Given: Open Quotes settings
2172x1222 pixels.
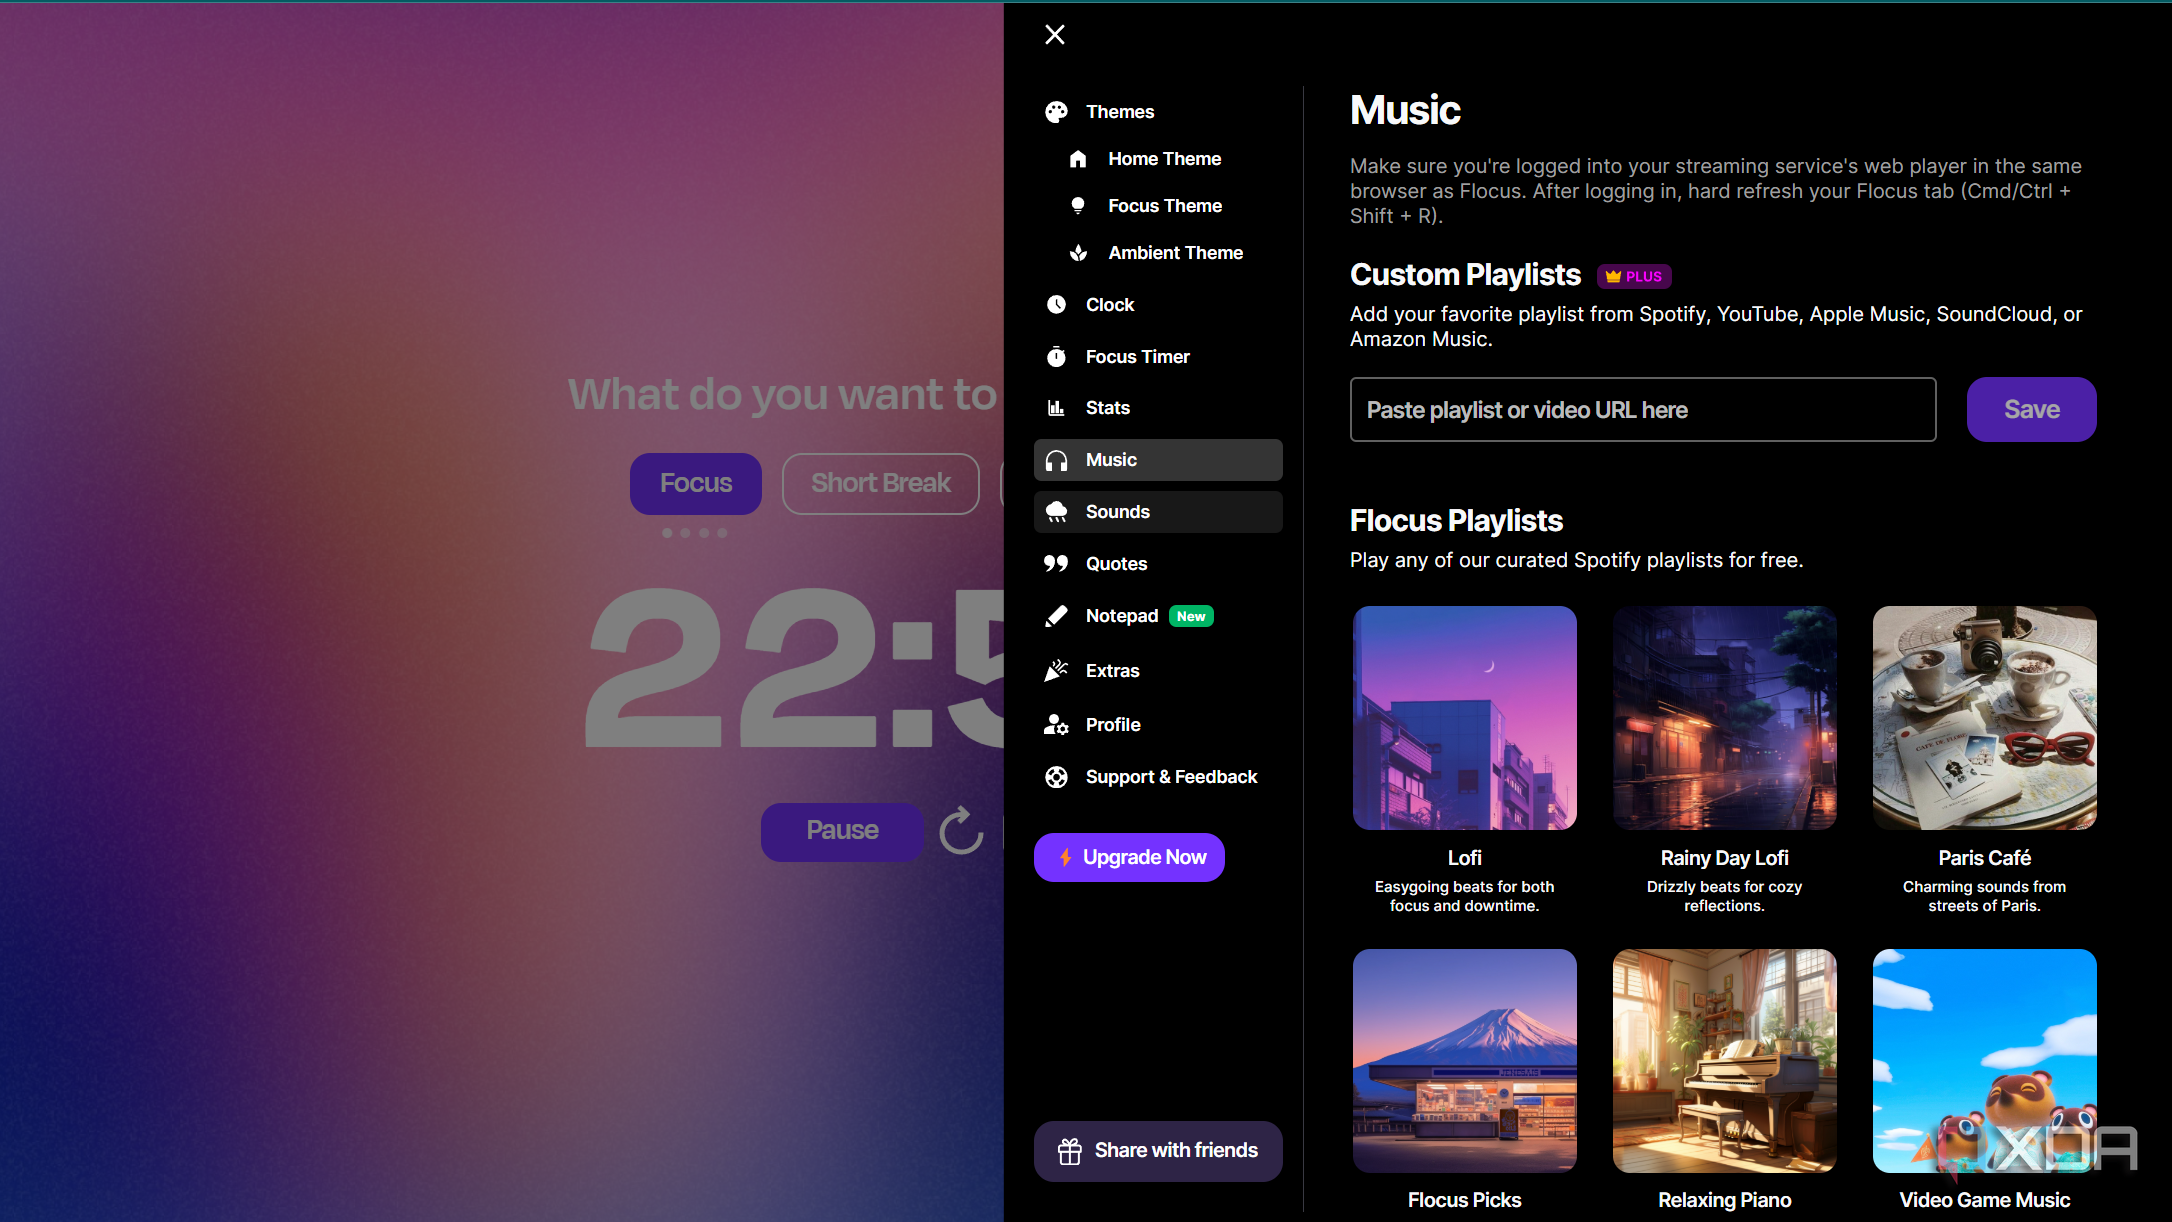Looking at the screenshot, I should coord(1116,564).
